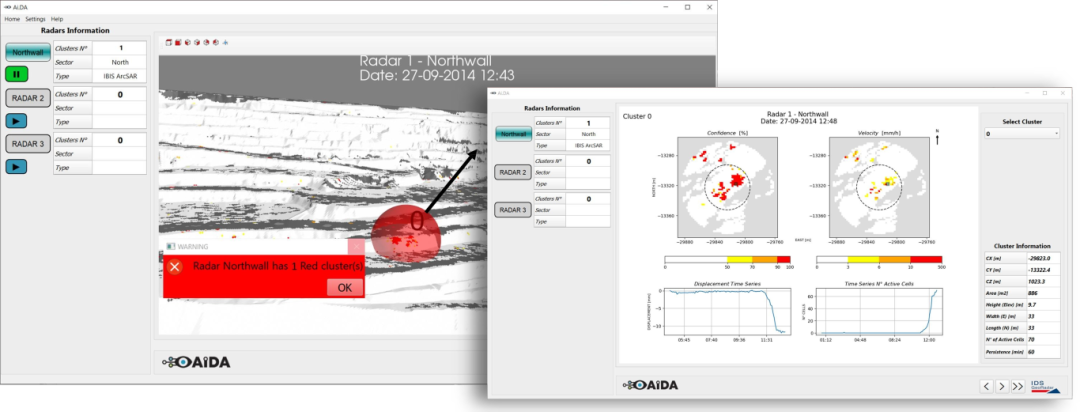Click the IDS GeoRadar logo
The height and width of the screenshot is (412, 1080).
point(1044,387)
